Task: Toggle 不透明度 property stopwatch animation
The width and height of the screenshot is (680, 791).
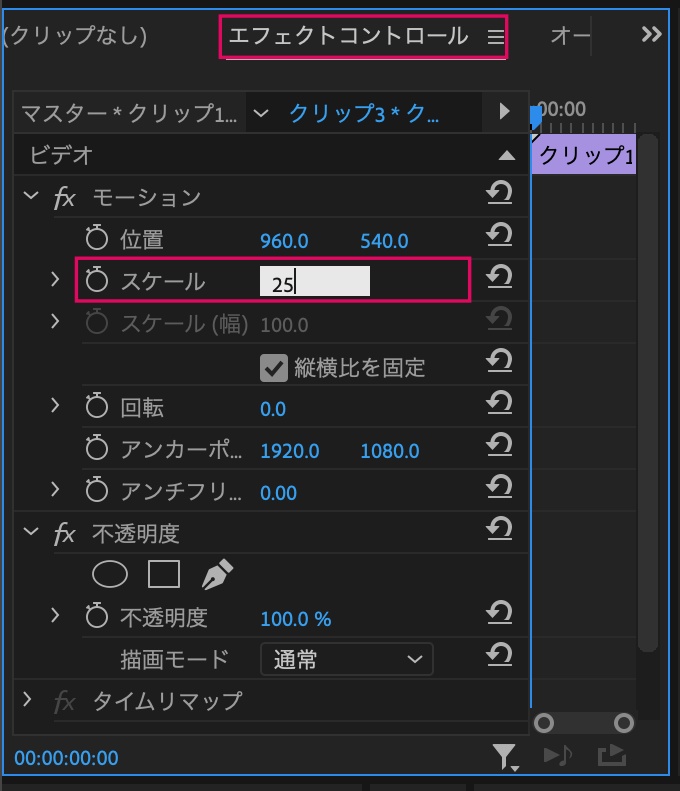Action: pos(96,615)
